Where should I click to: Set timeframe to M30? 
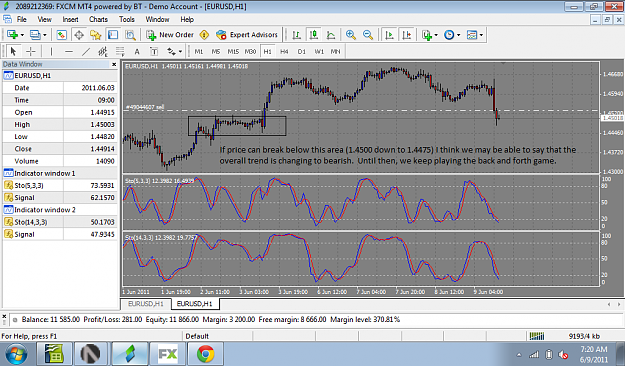coord(250,51)
